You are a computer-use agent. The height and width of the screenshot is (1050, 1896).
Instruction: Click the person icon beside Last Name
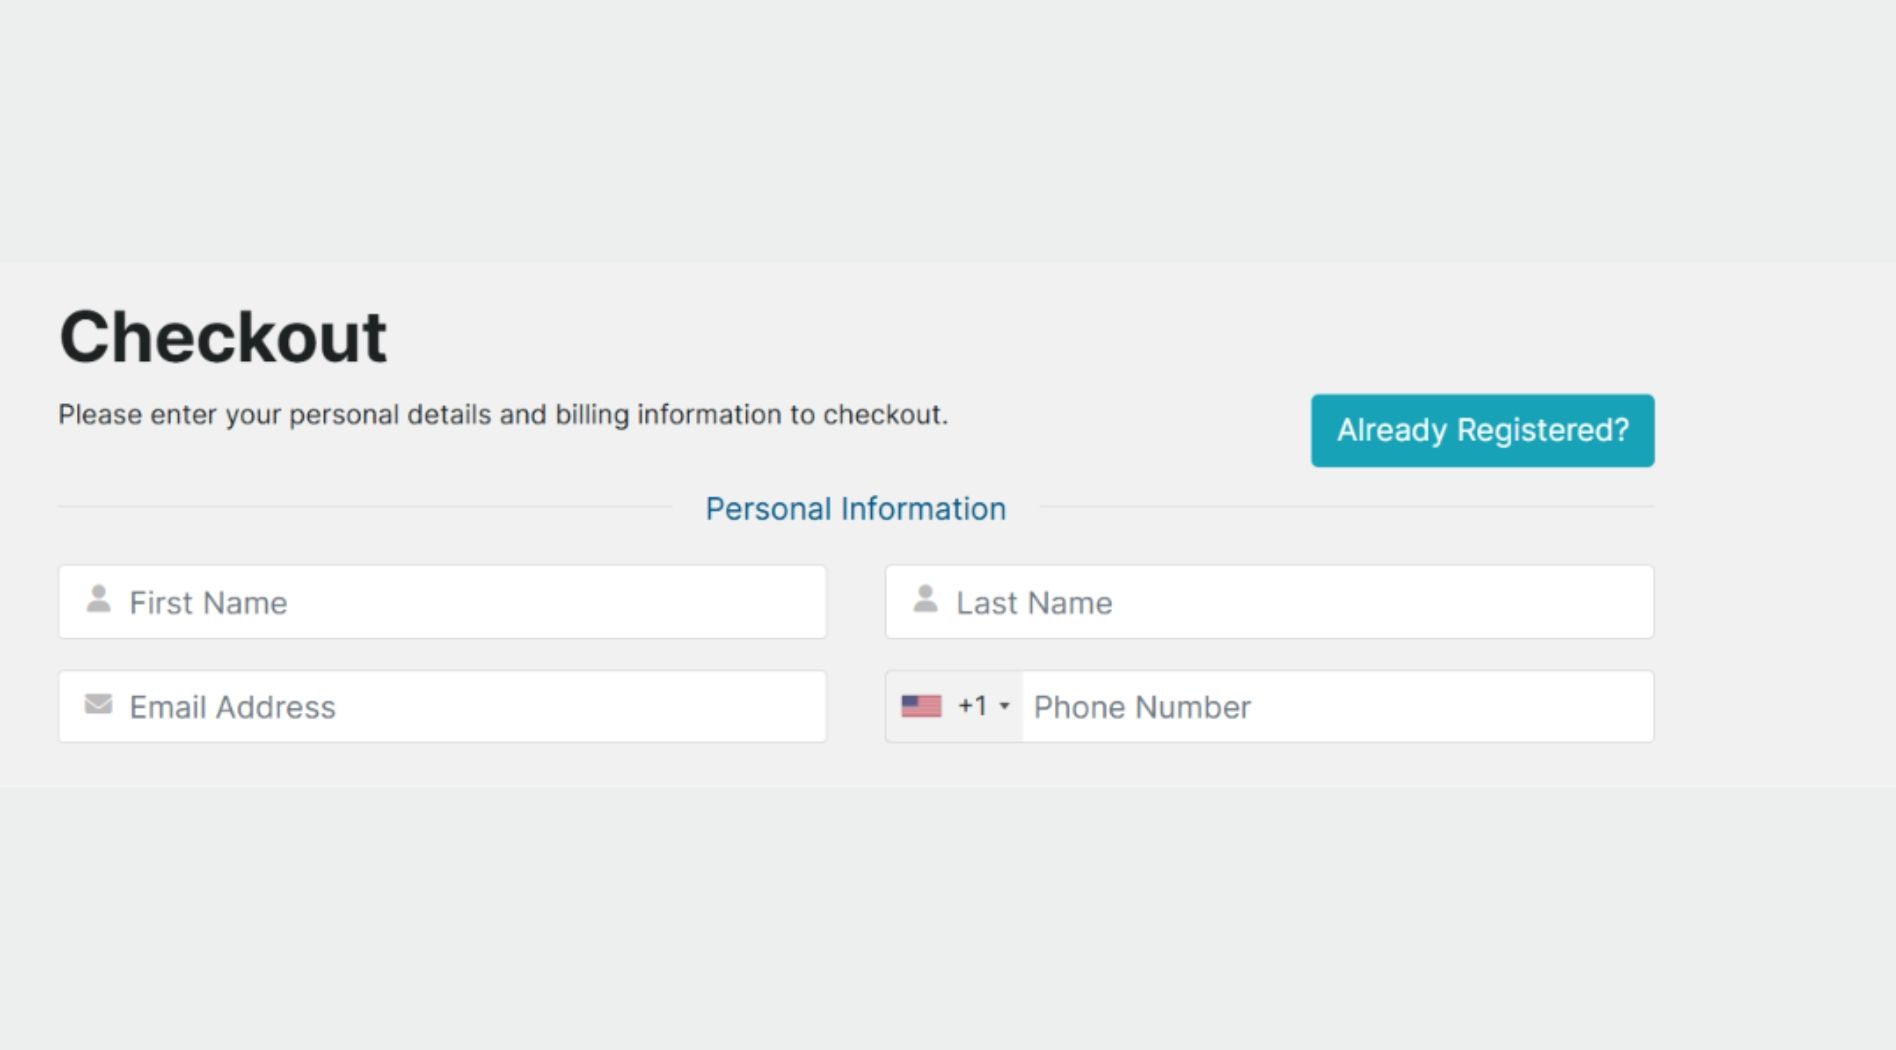click(925, 599)
